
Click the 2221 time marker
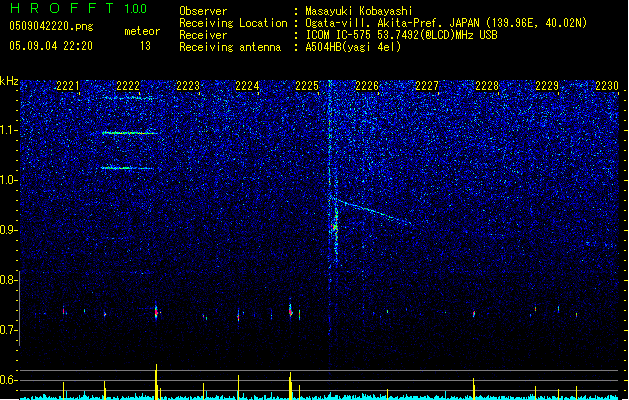[x=67, y=86]
